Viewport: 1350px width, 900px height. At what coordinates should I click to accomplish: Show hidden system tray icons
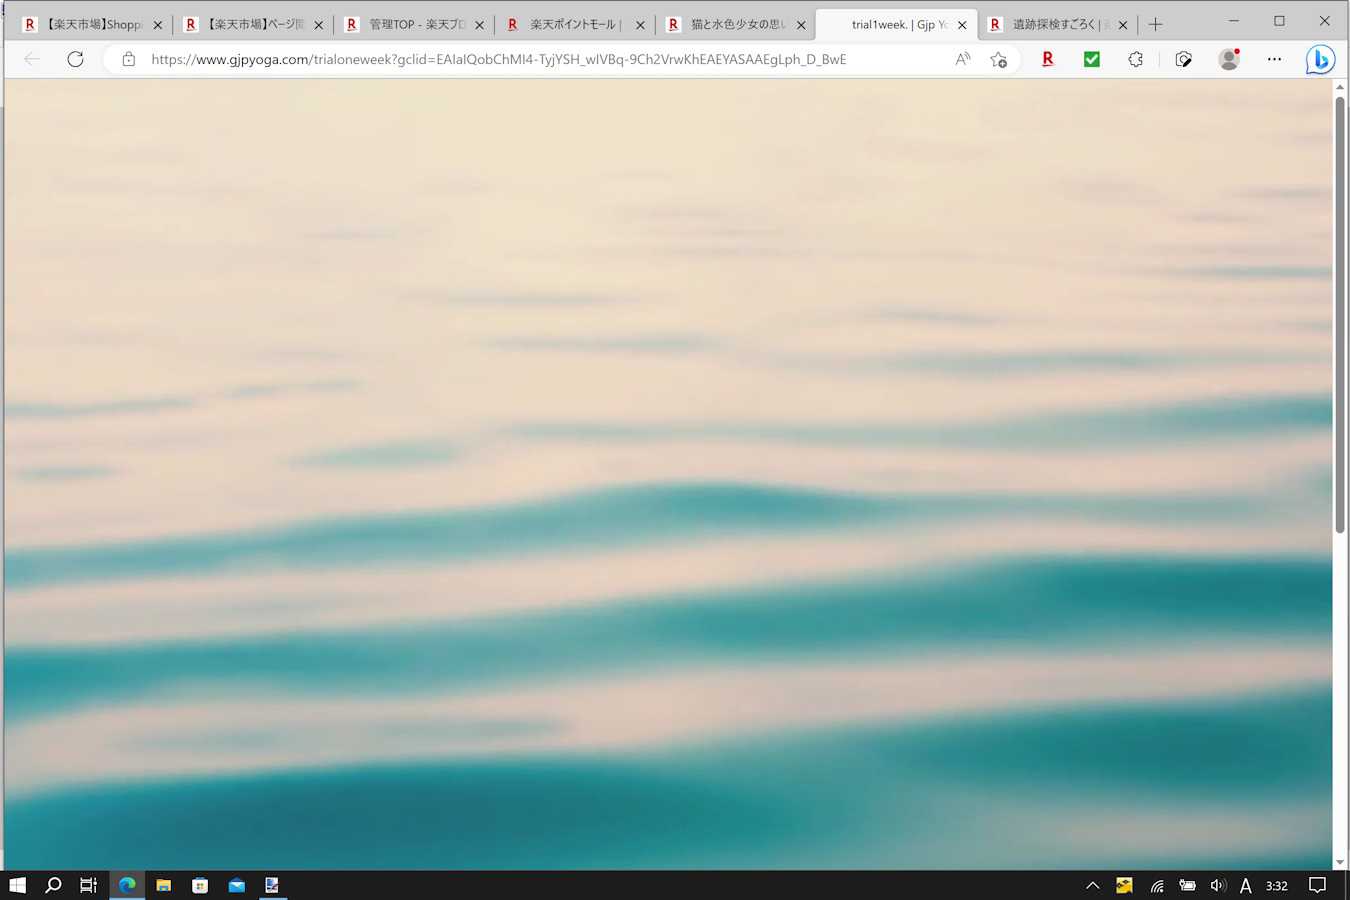point(1093,885)
